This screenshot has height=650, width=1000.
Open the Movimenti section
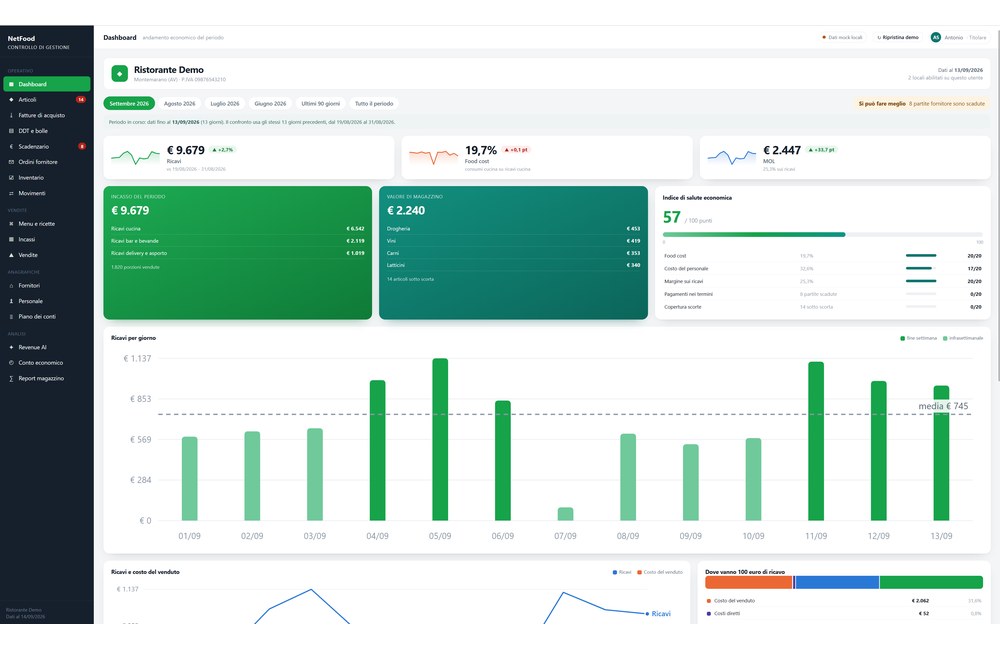(47, 193)
